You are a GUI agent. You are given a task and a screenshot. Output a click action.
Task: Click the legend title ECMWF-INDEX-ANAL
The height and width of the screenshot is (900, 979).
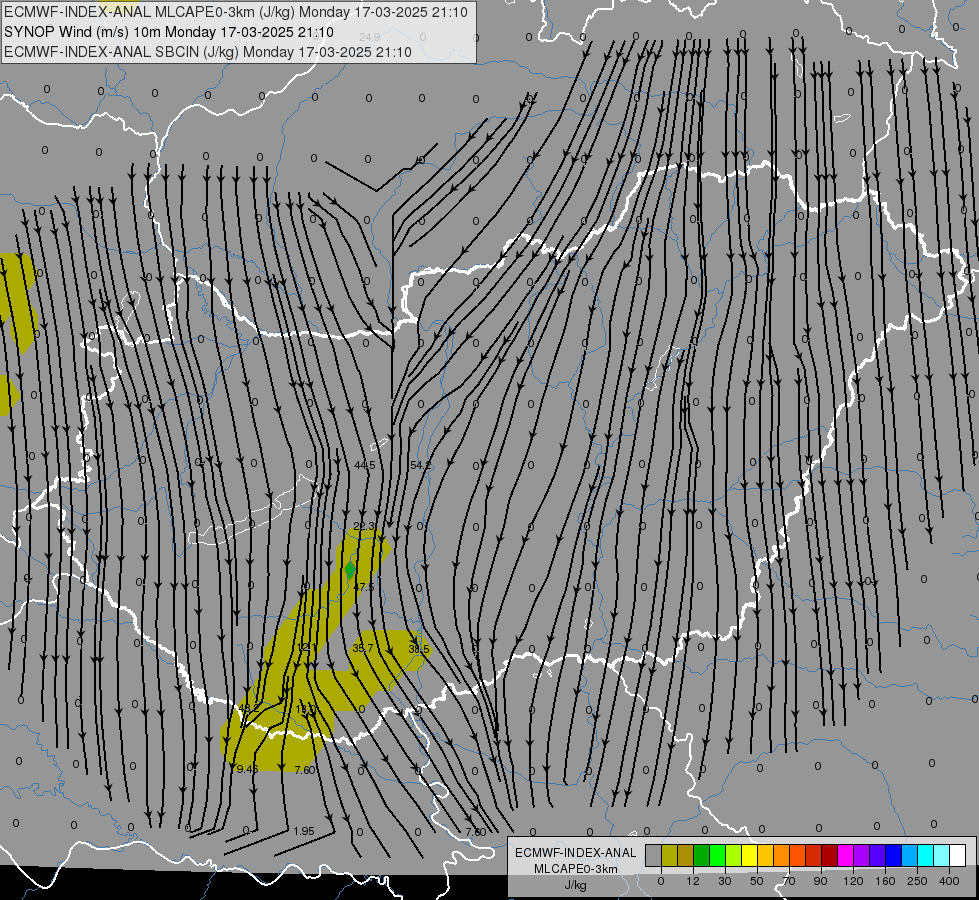coord(575,853)
